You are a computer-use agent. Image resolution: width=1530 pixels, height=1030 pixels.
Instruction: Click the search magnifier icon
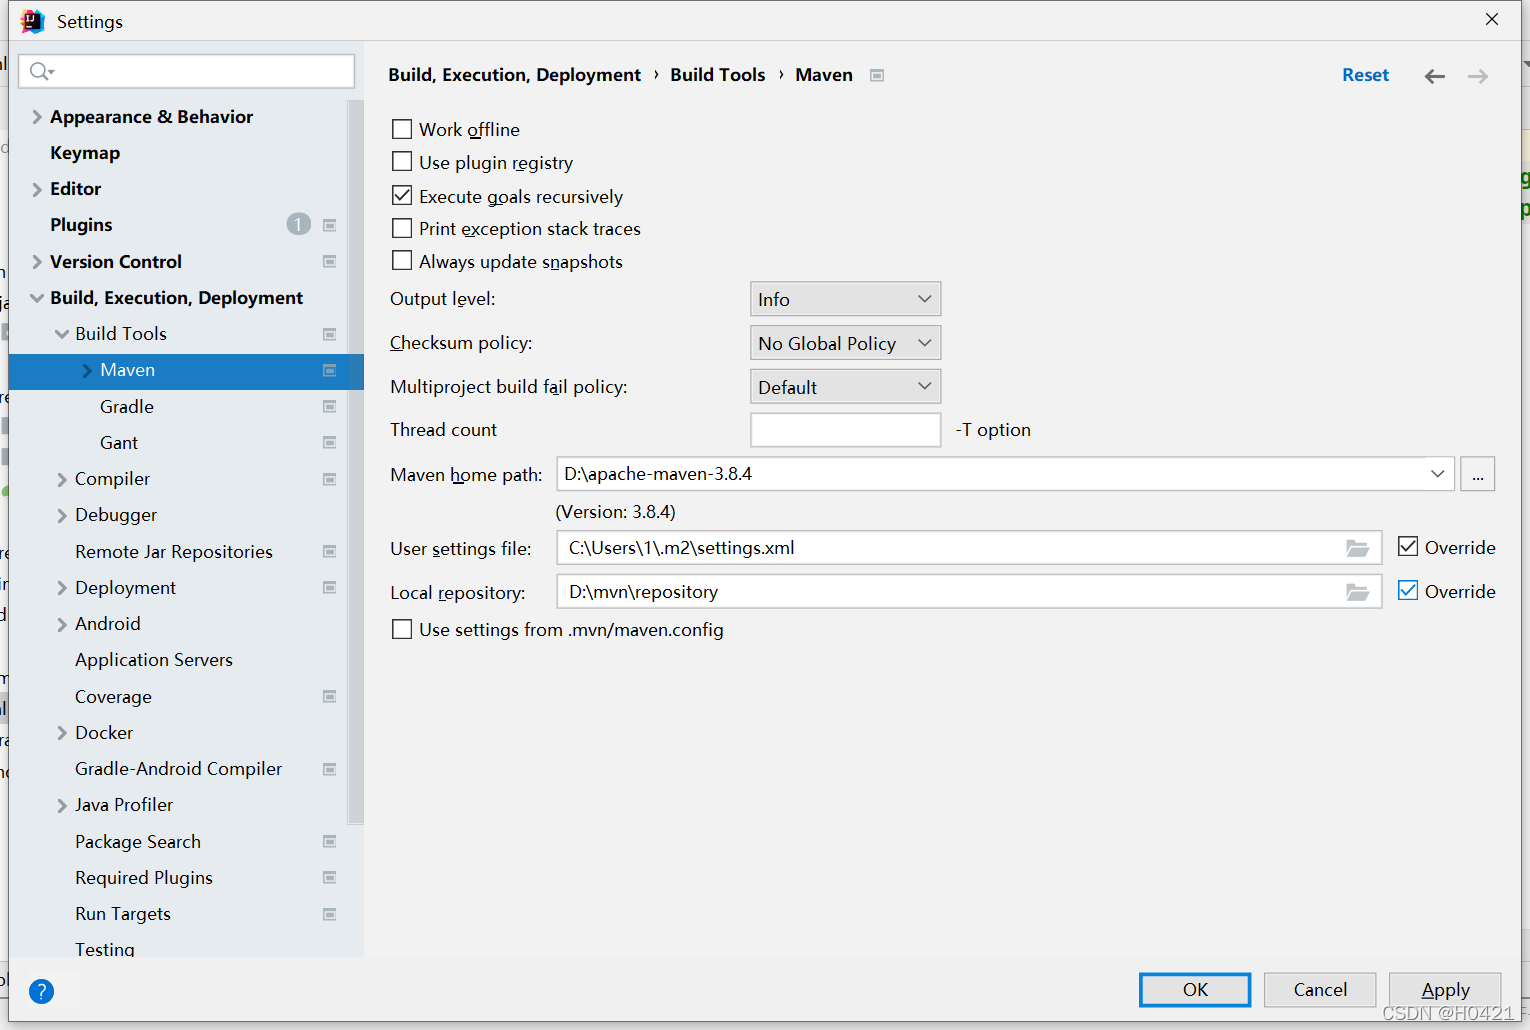tap(41, 71)
